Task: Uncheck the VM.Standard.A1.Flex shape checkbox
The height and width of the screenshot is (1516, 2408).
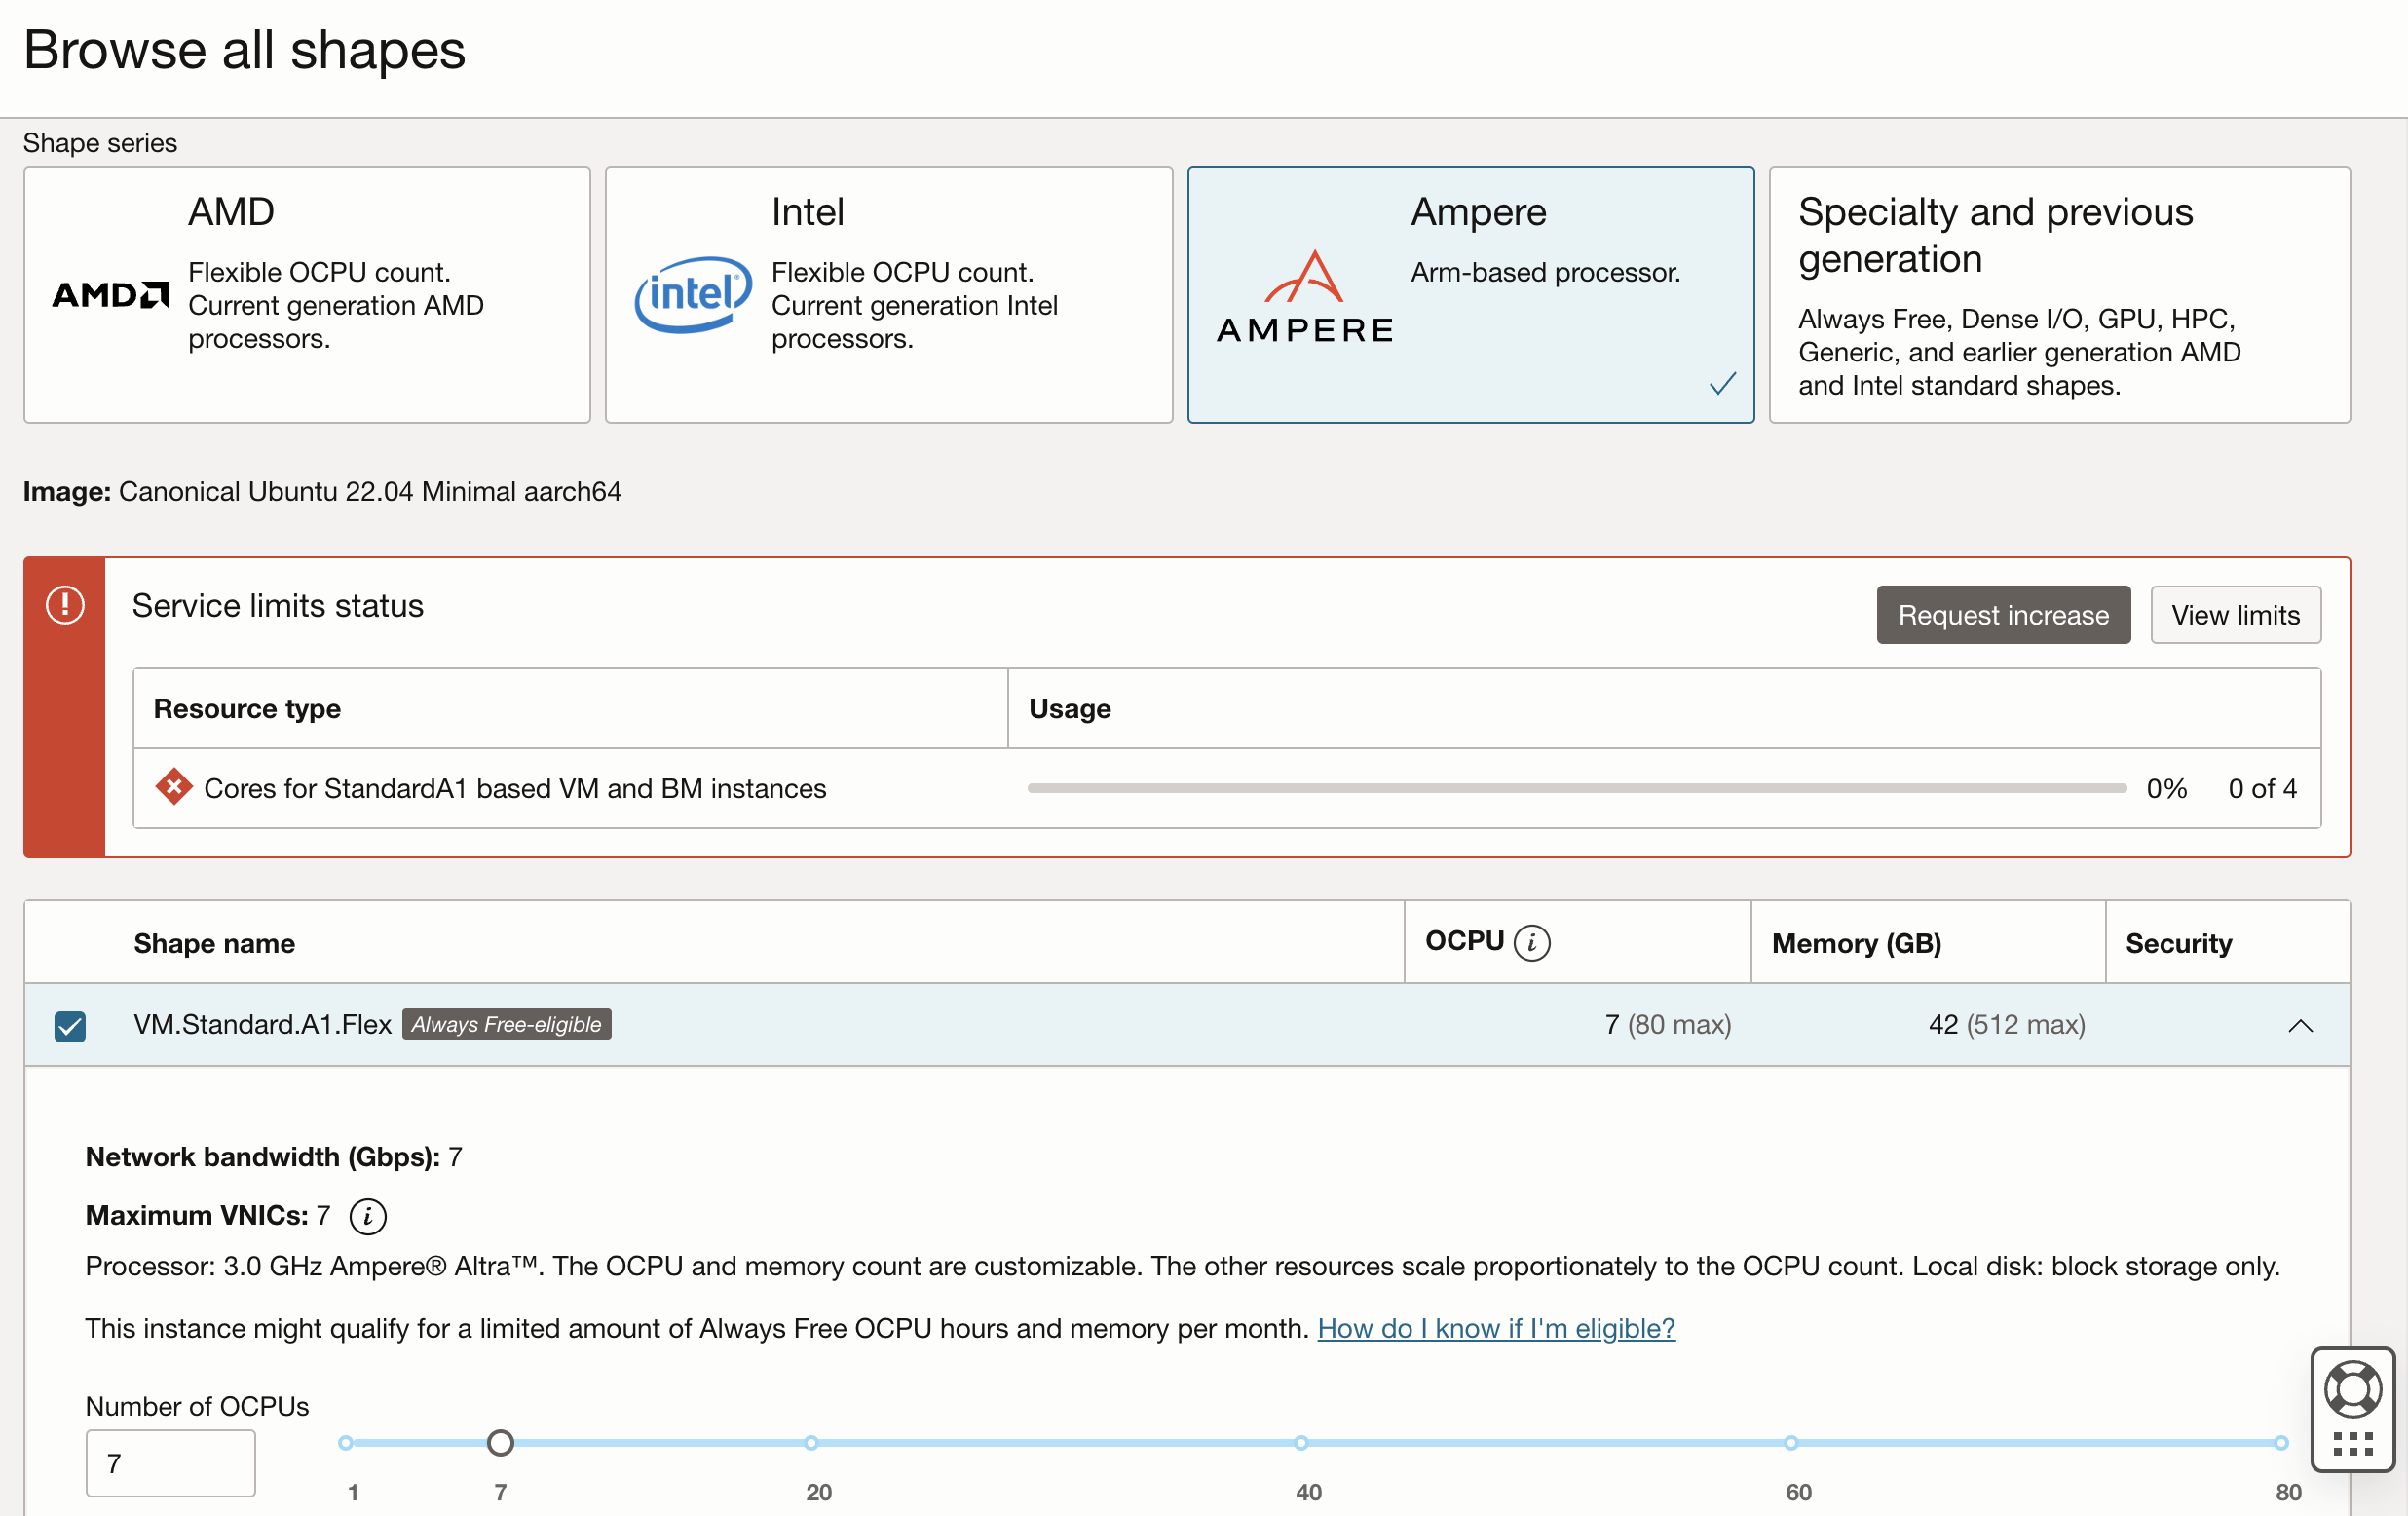Action: [70, 1026]
